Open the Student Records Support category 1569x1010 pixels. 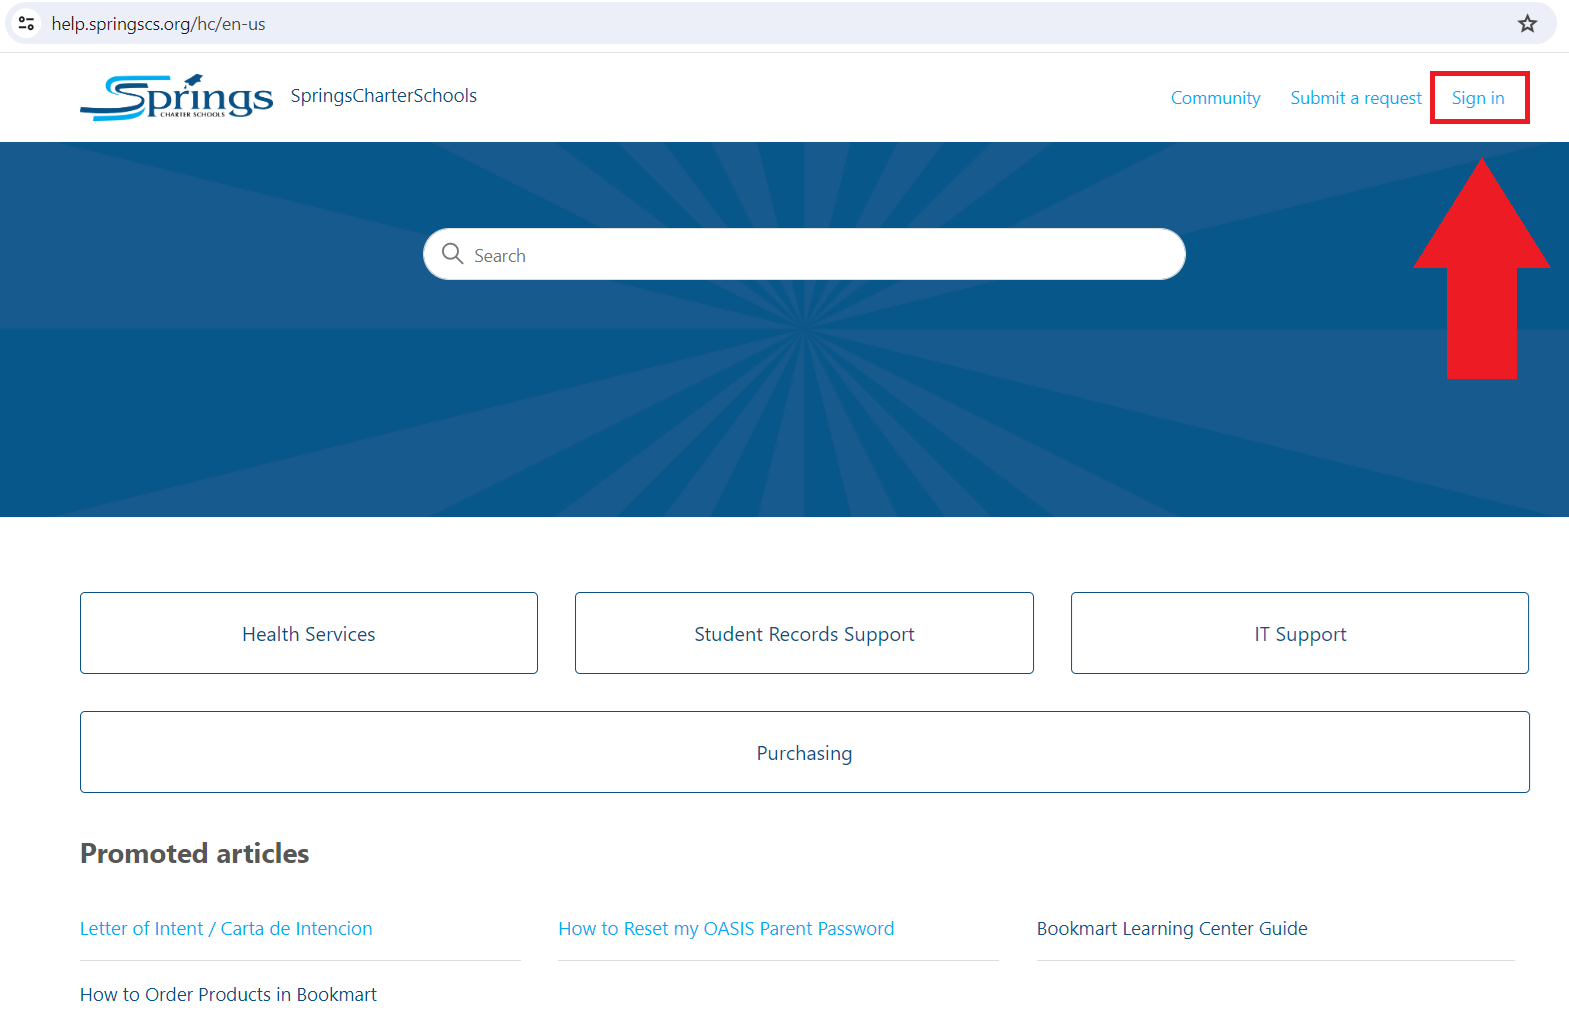pyautogui.click(x=804, y=634)
